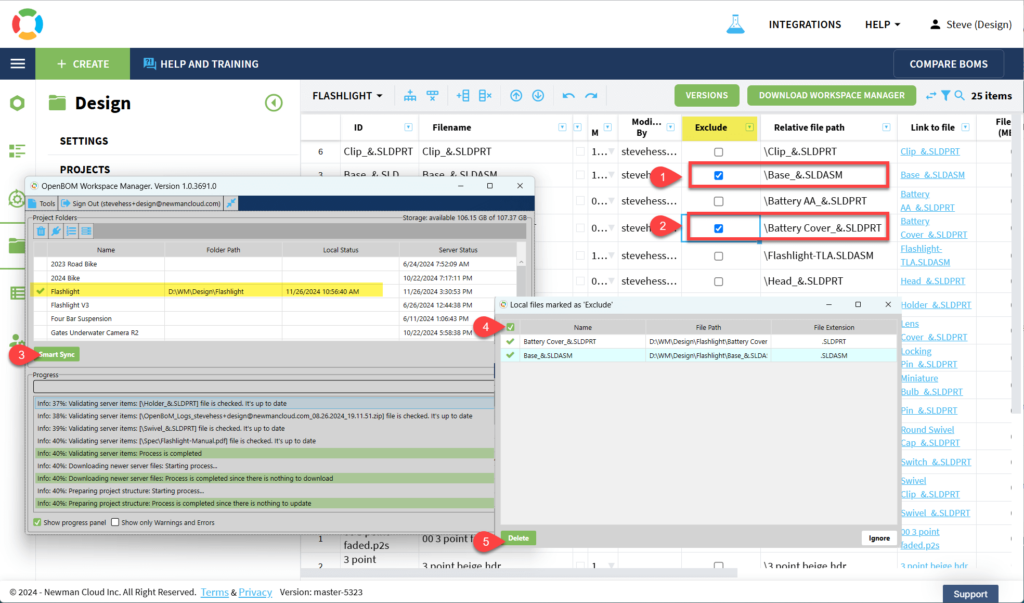Click the move up arrow circle icon

pos(516,96)
